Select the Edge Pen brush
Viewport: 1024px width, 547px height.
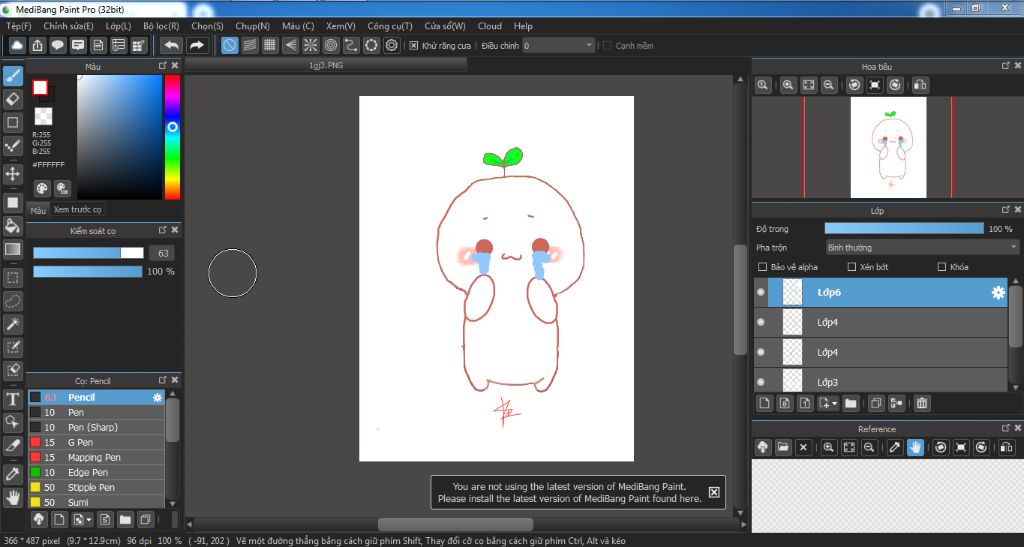coord(96,473)
